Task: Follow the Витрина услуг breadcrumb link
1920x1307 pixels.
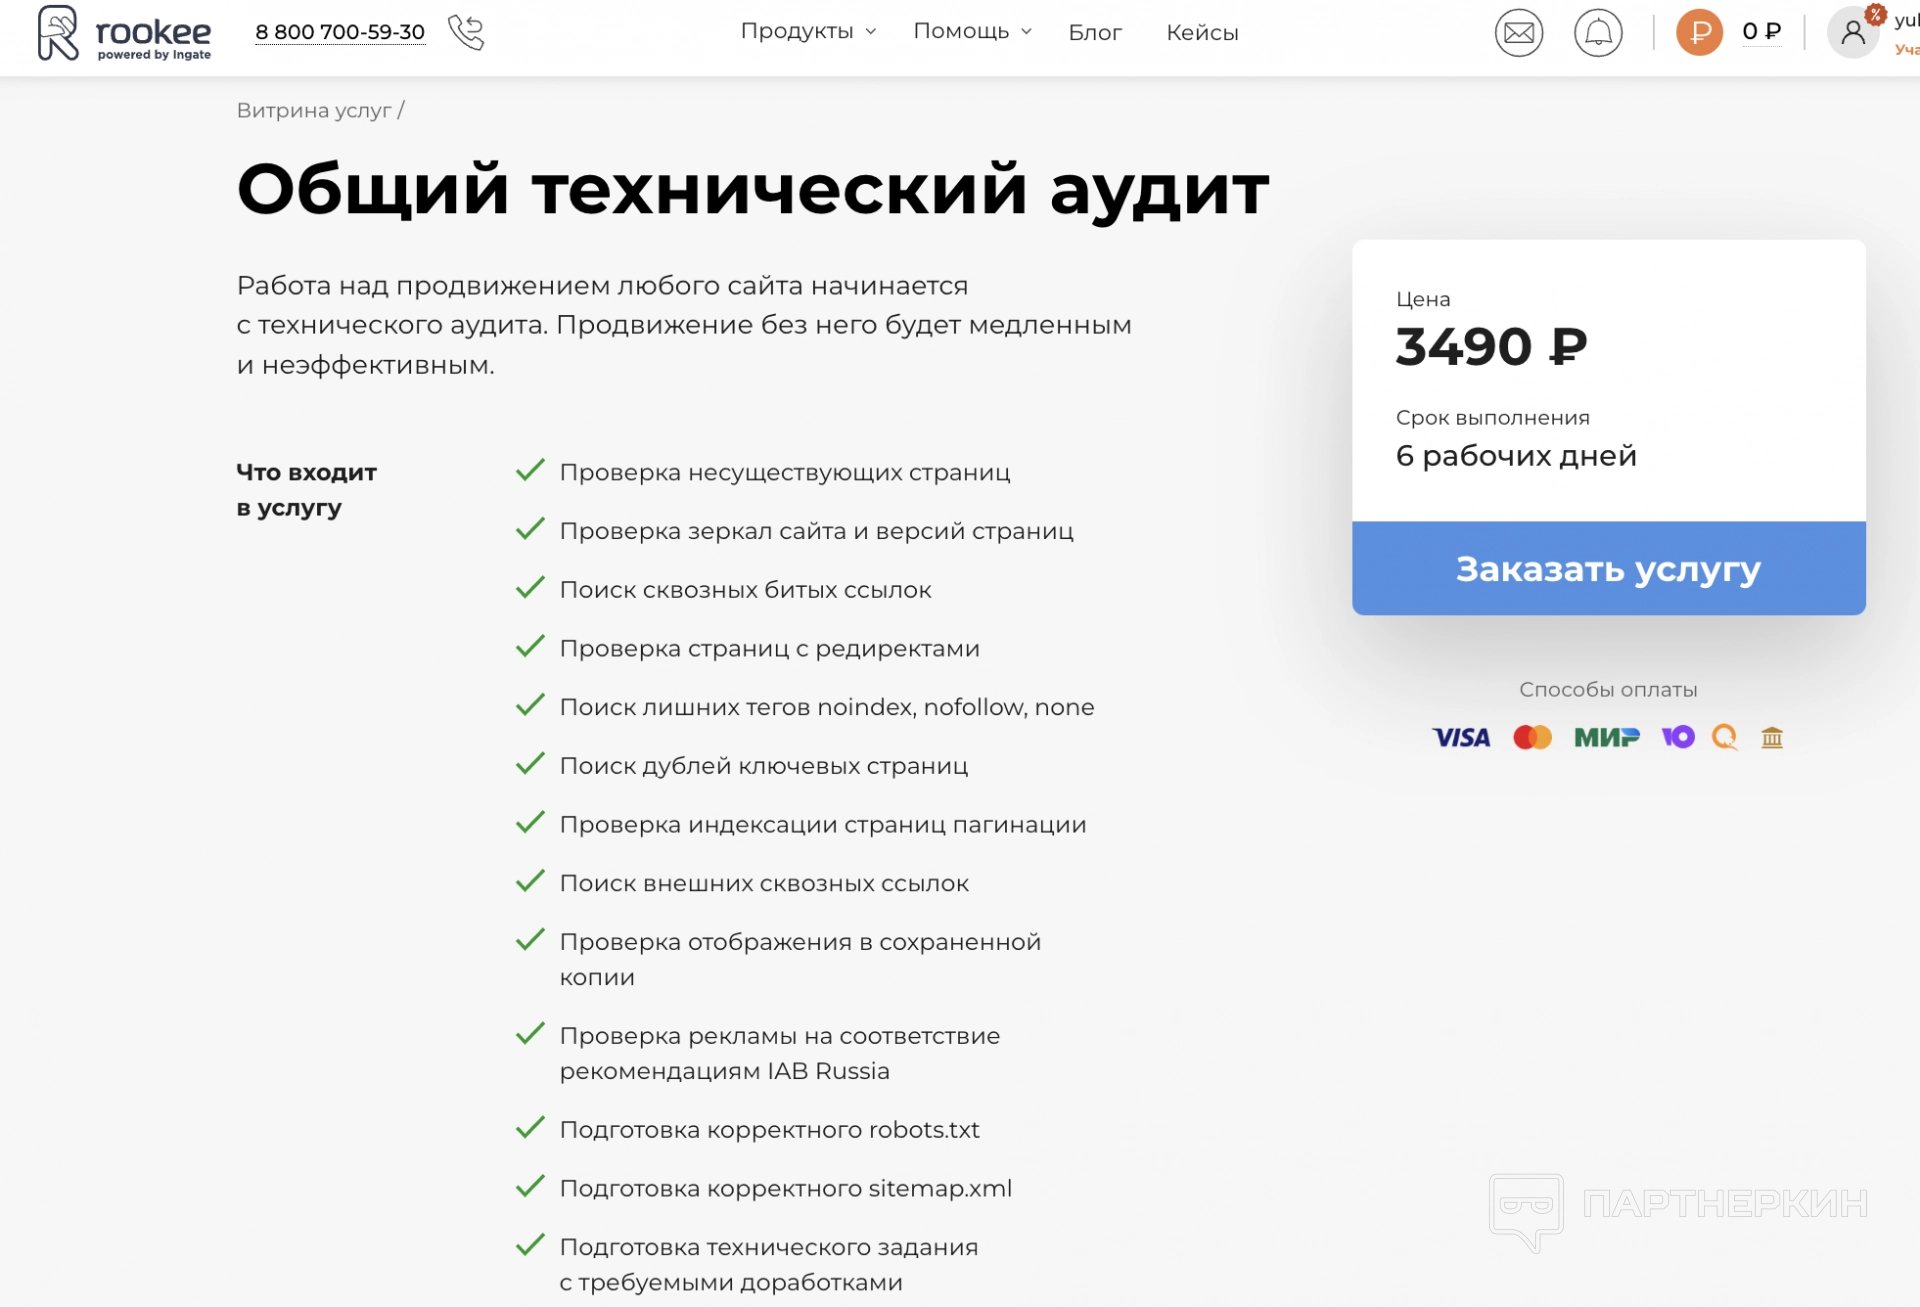Action: tap(314, 111)
